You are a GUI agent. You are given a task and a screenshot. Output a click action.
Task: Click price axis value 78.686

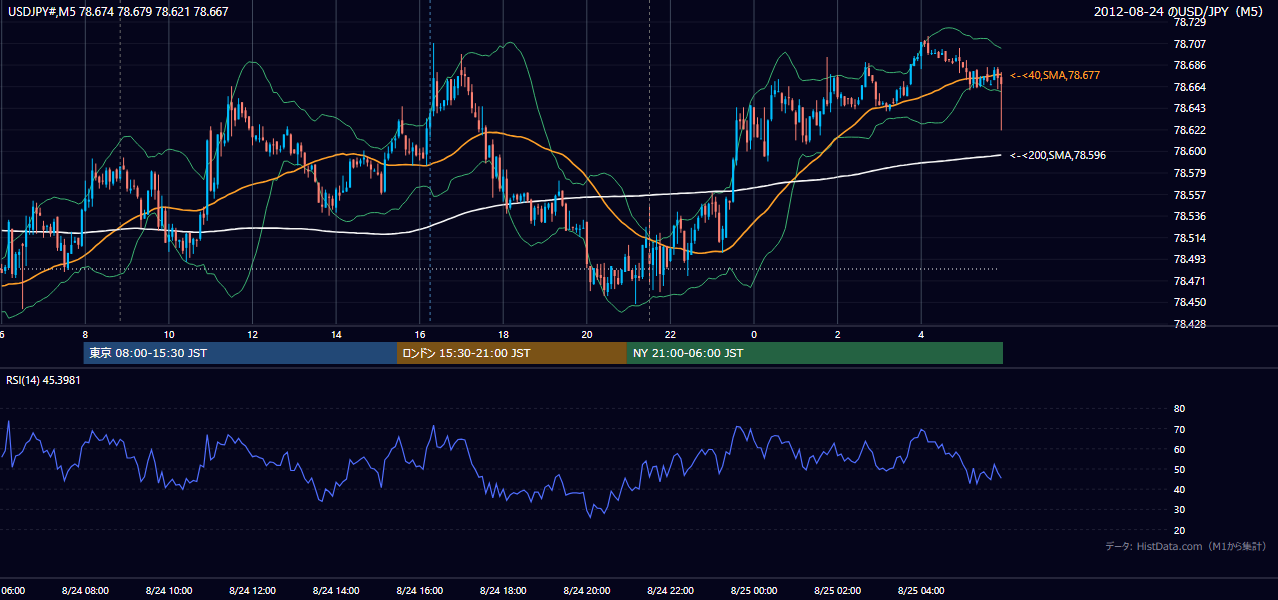[1189, 65]
